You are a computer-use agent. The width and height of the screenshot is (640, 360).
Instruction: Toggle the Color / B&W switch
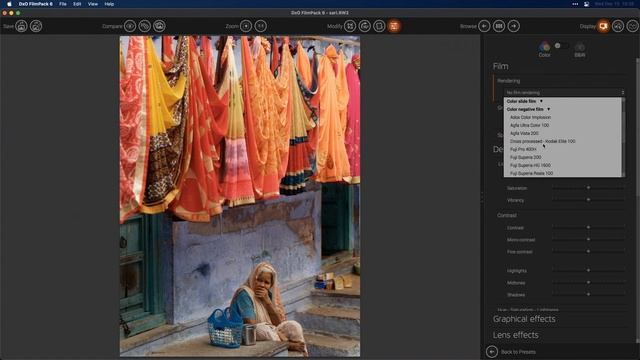pos(561,46)
